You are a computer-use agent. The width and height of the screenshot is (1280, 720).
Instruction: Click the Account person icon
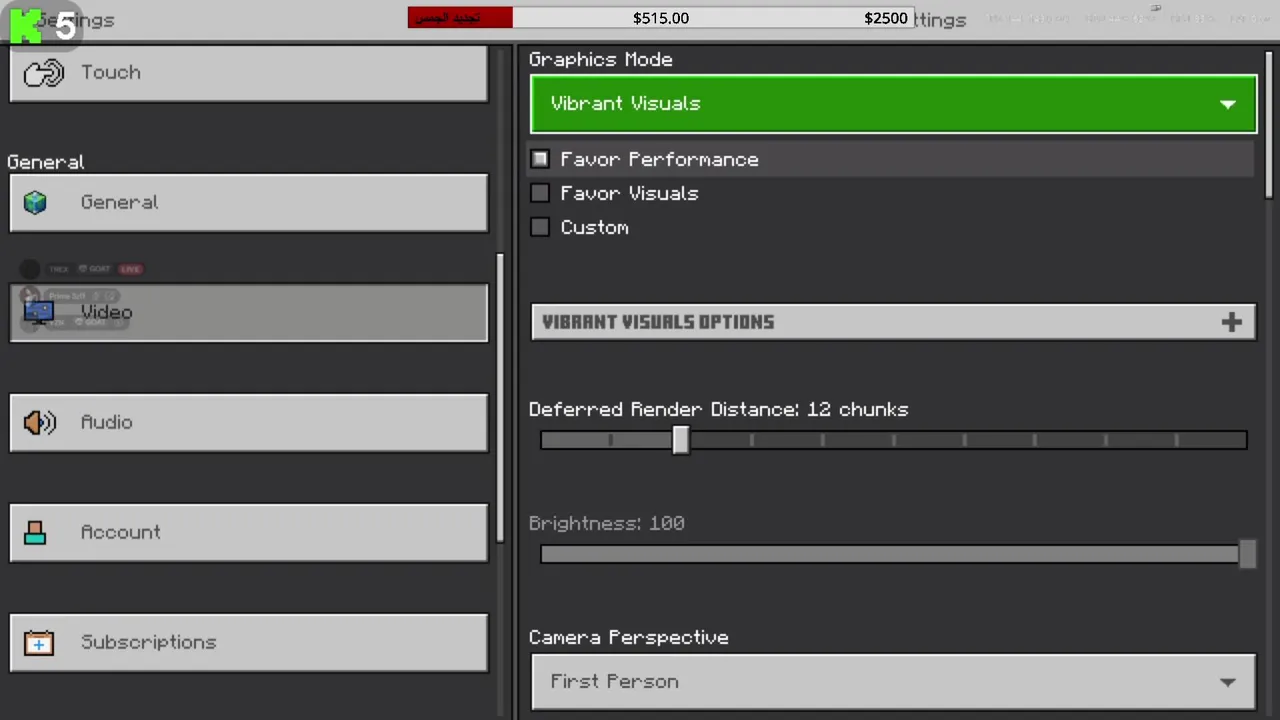(x=36, y=533)
